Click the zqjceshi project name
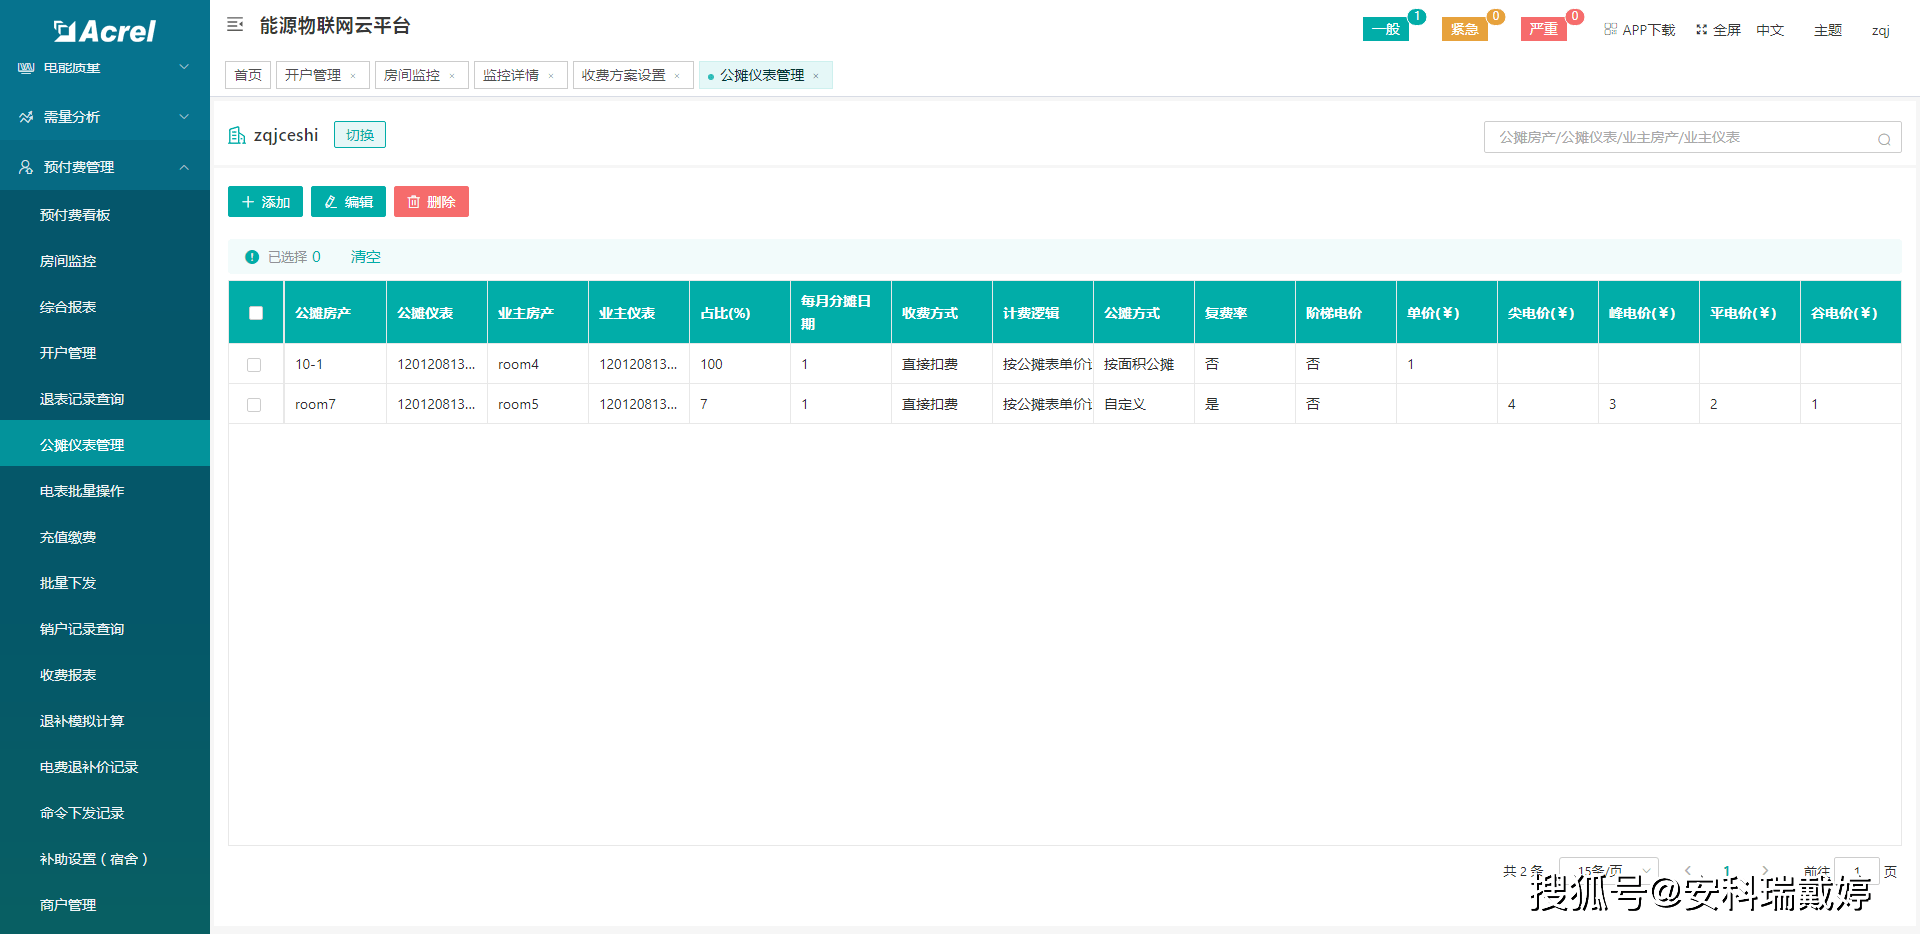The height and width of the screenshot is (934, 1920). coord(286,135)
